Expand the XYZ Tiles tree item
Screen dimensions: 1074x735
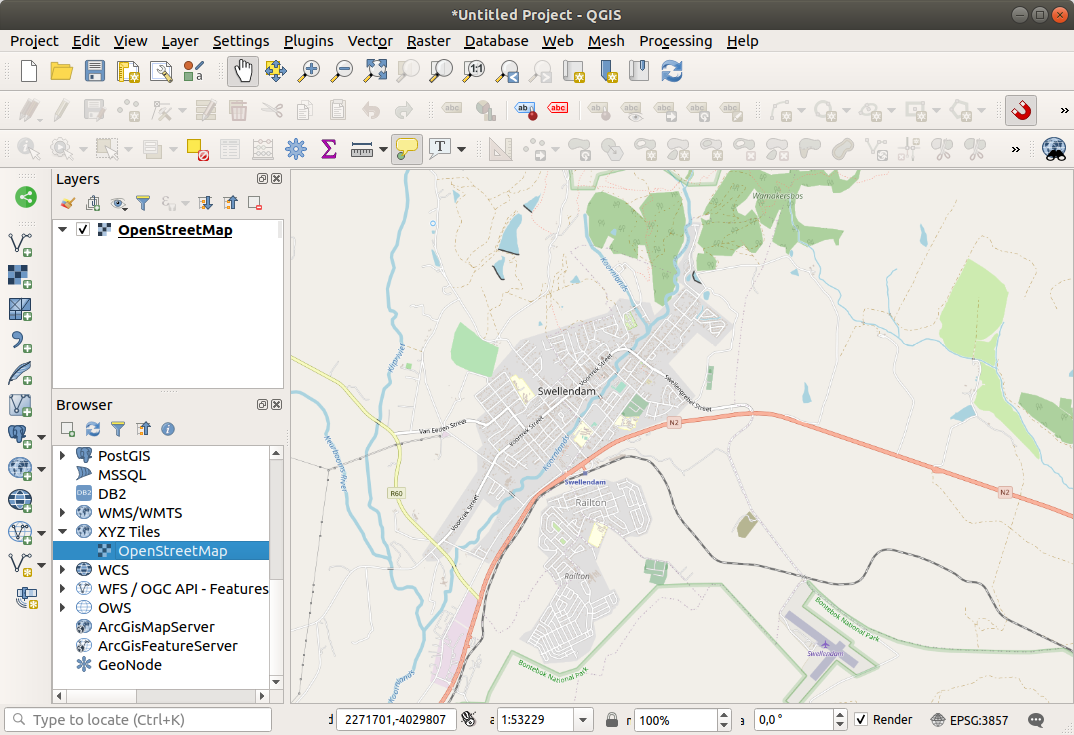click(62, 531)
